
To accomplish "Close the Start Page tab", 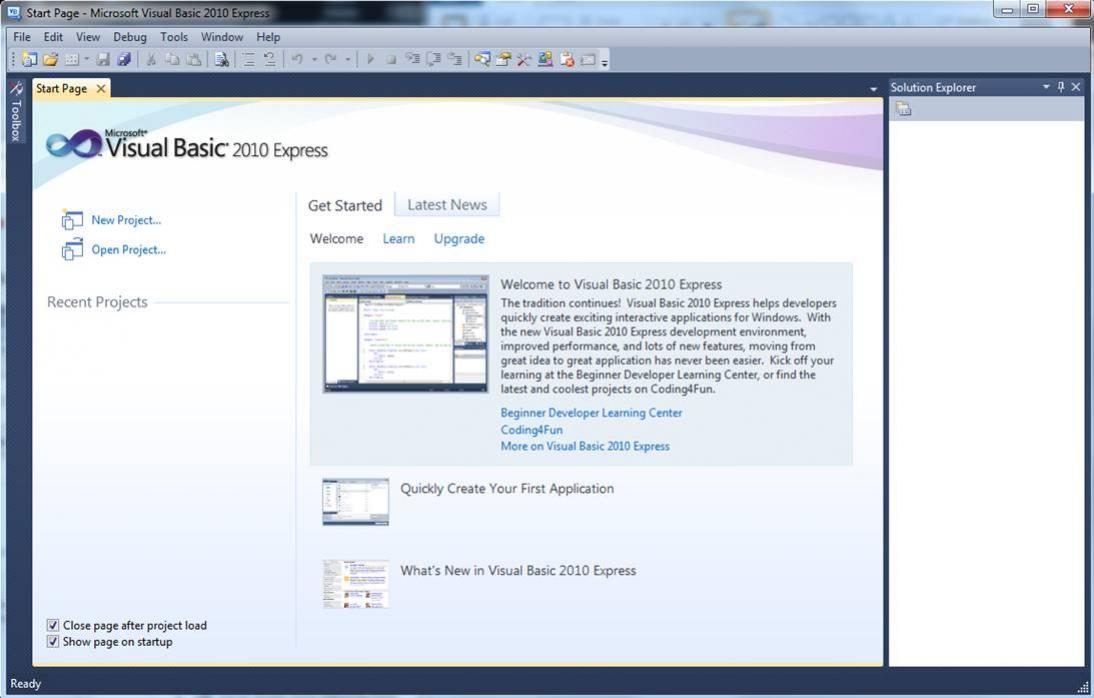I will coord(101,89).
